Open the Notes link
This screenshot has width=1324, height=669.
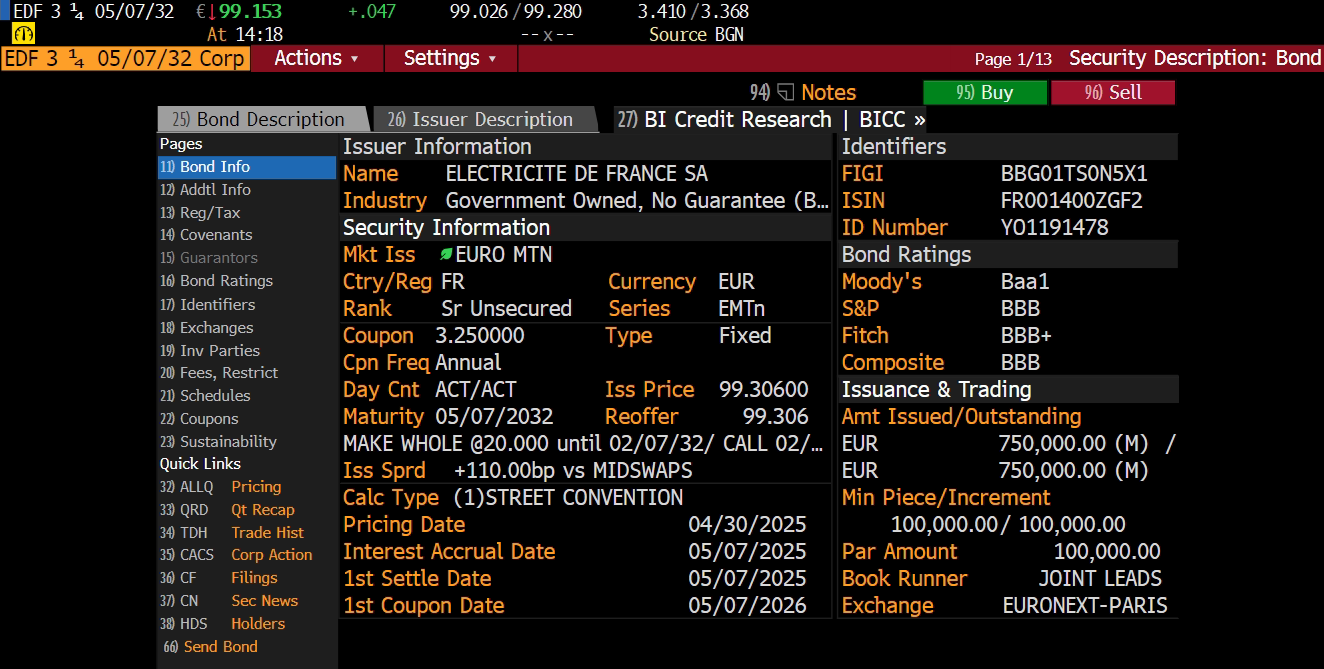point(828,93)
